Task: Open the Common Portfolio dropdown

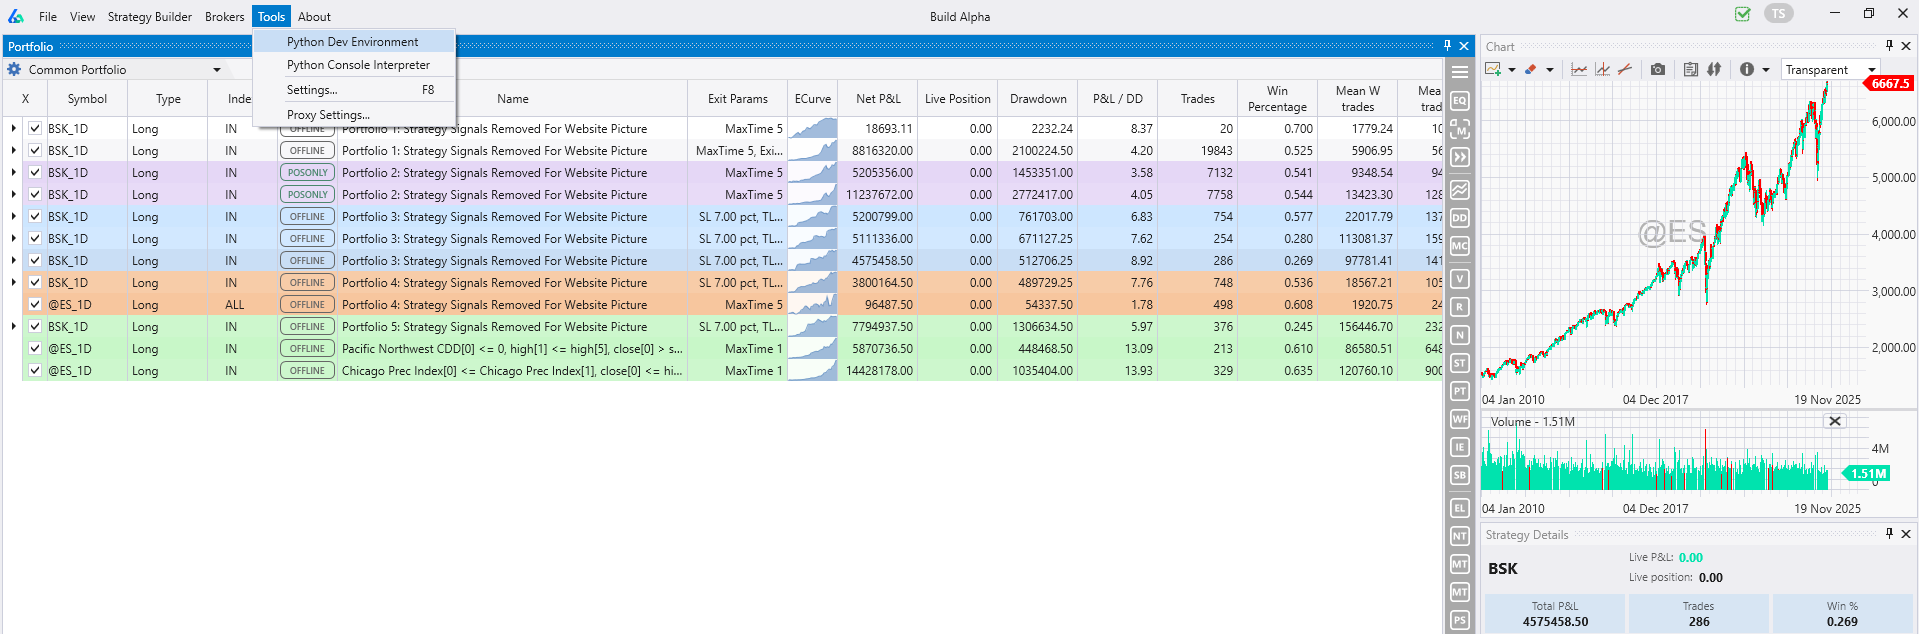Action: pos(217,70)
